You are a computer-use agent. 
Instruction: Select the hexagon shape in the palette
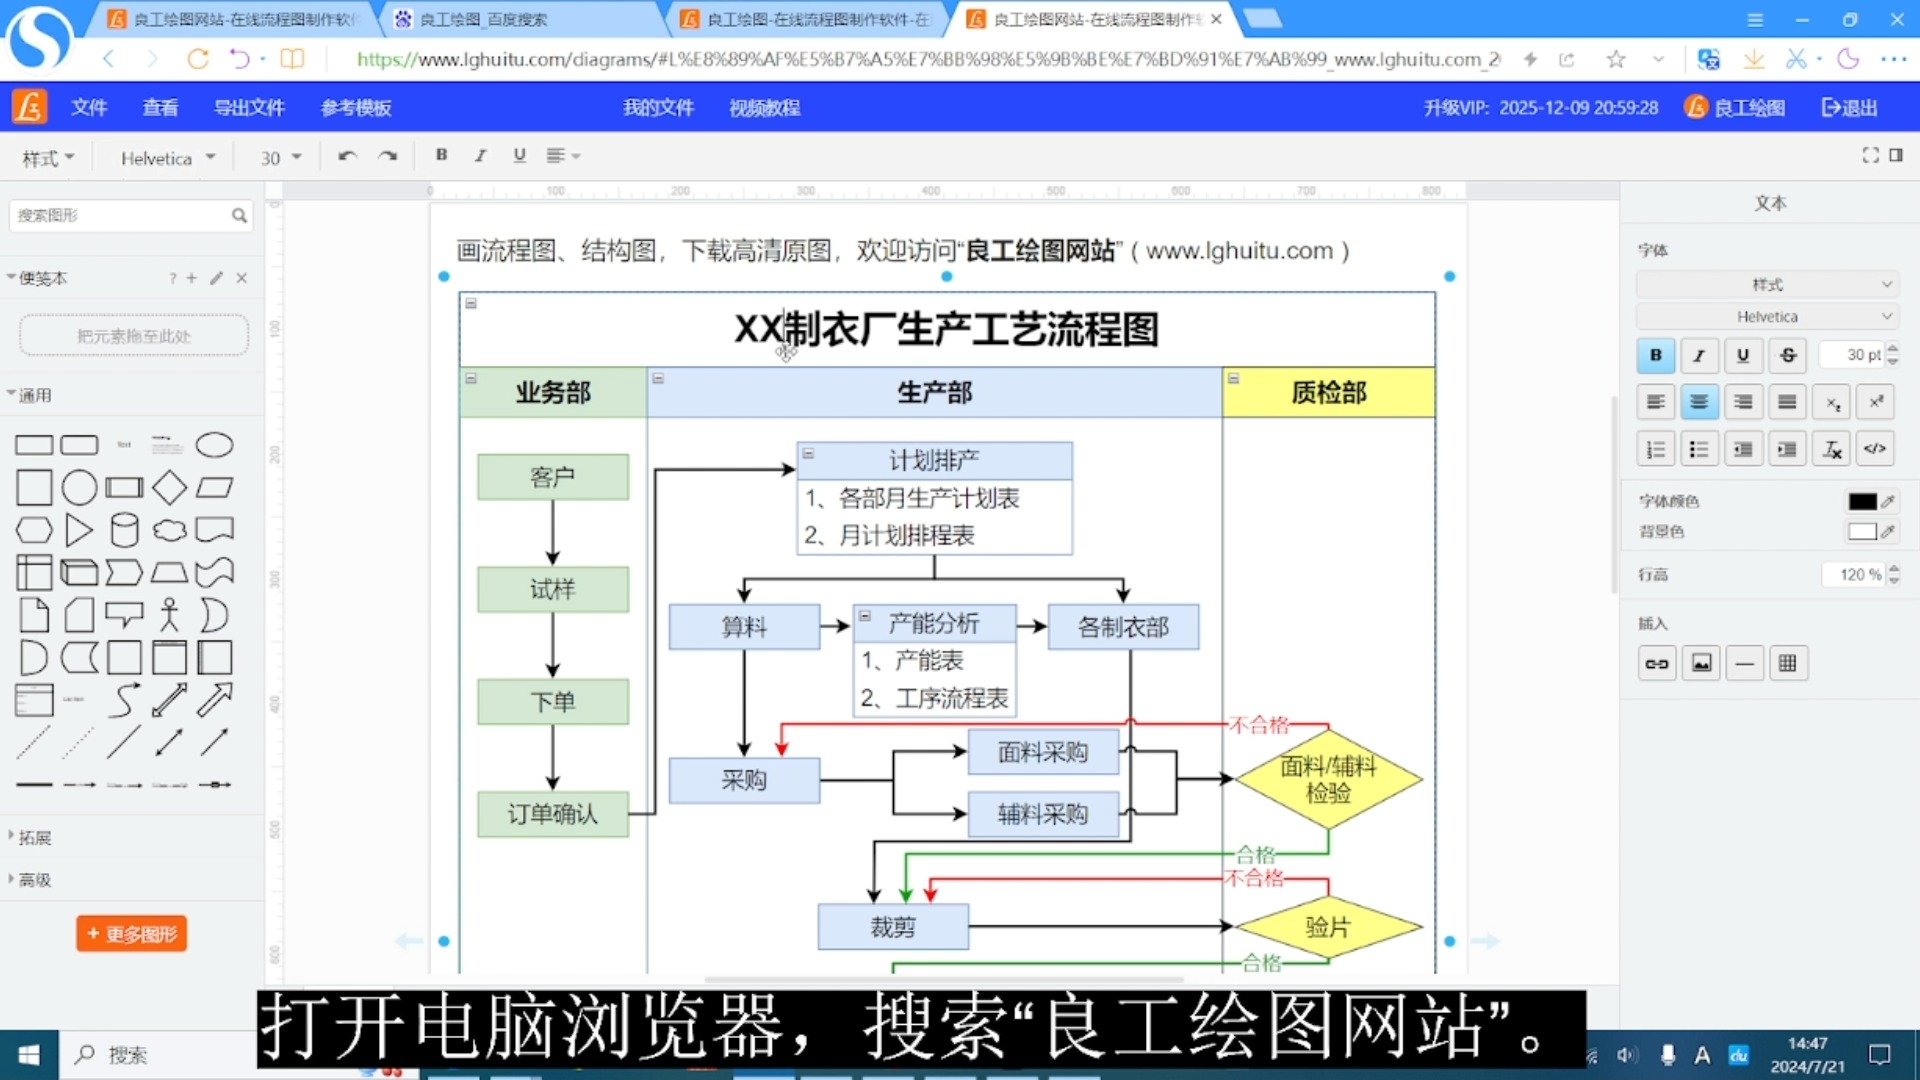point(34,530)
